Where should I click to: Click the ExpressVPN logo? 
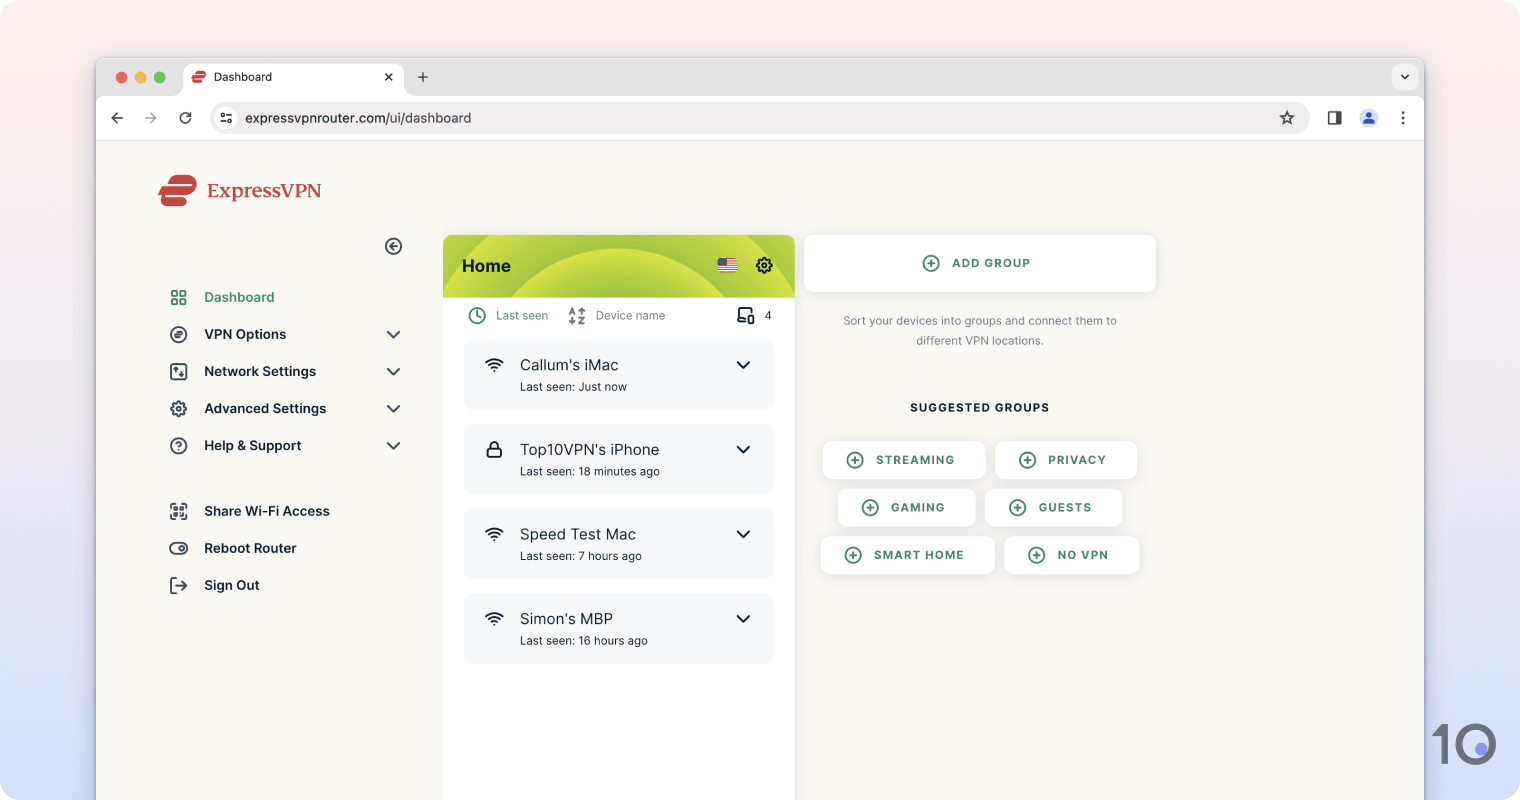click(239, 189)
